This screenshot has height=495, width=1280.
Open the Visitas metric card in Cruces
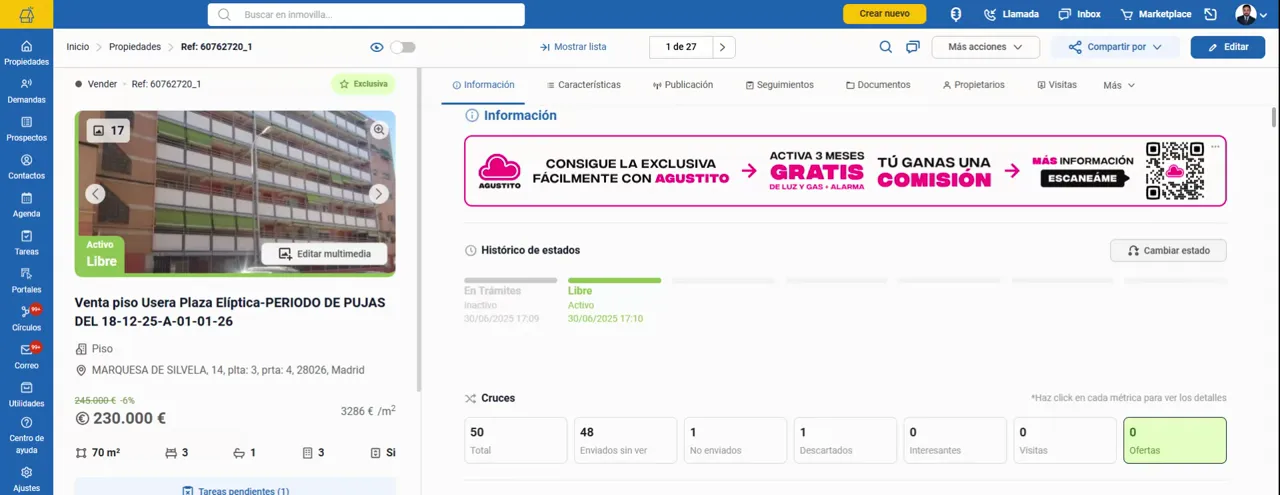tap(1065, 441)
